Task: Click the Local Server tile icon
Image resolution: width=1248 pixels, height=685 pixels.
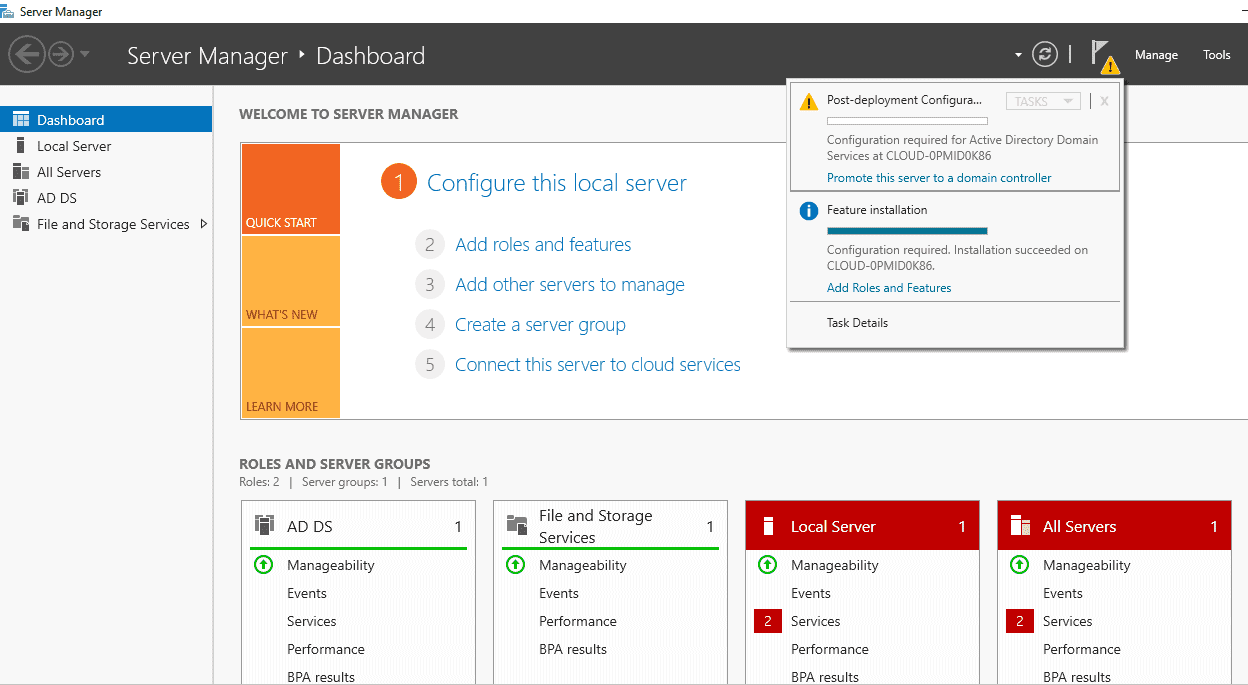Action: (x=769, y=526)
